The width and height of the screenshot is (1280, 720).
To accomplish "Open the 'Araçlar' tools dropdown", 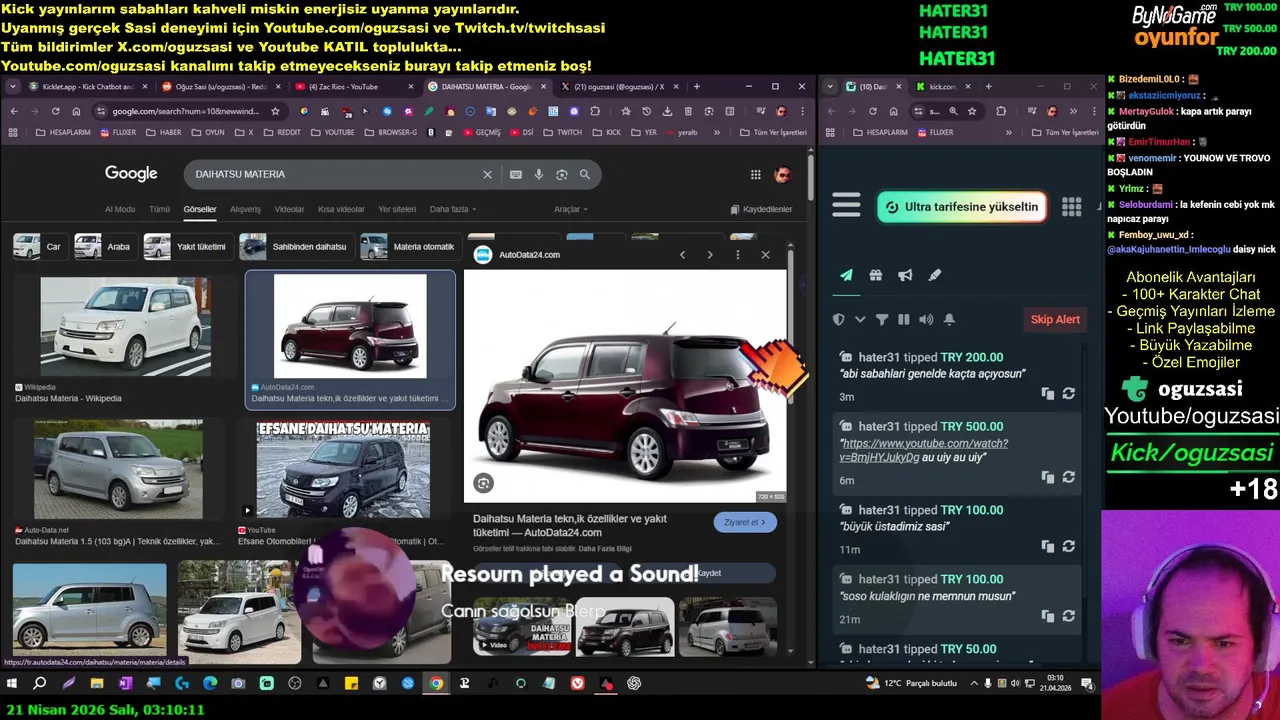I will click(x=571, y=209).
